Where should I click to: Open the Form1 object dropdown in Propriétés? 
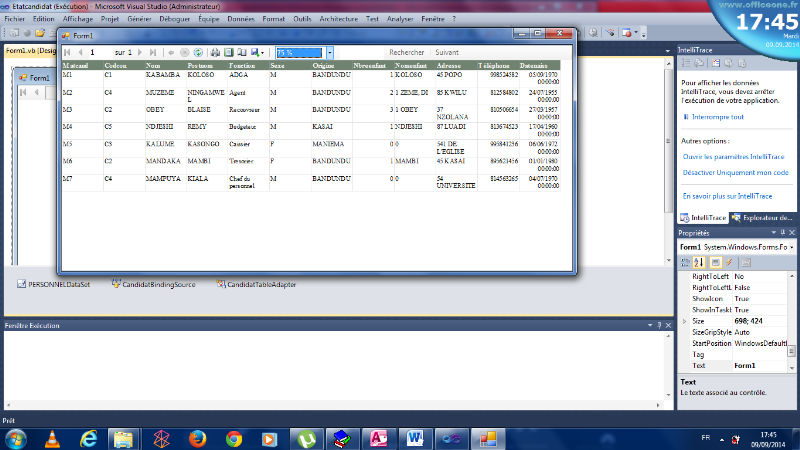791,247
